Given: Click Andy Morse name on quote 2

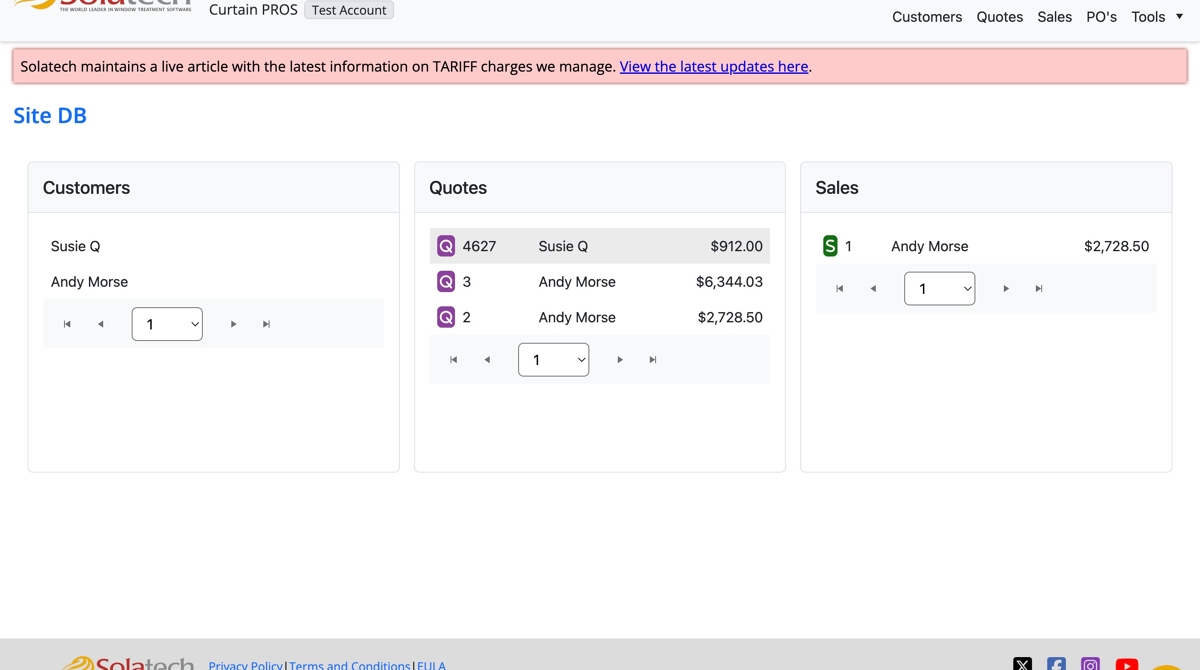Looking at the screenshot, I should pos(577,318).
